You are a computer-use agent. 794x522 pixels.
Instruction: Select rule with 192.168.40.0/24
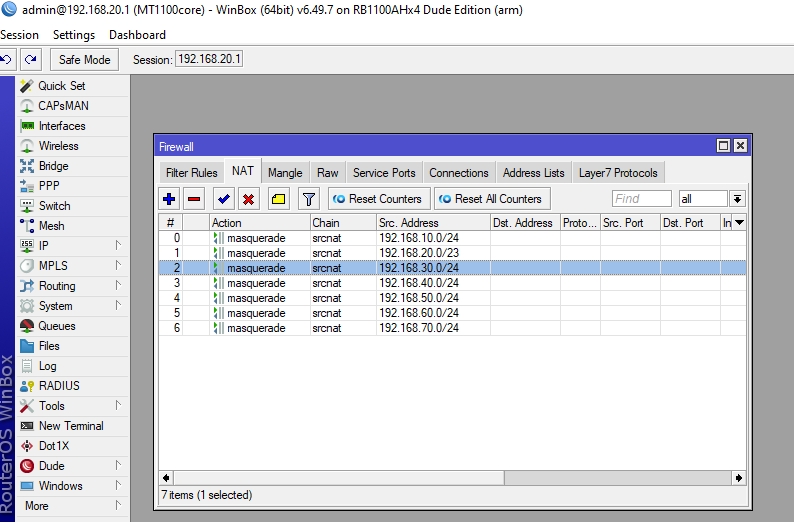(452, 283)
